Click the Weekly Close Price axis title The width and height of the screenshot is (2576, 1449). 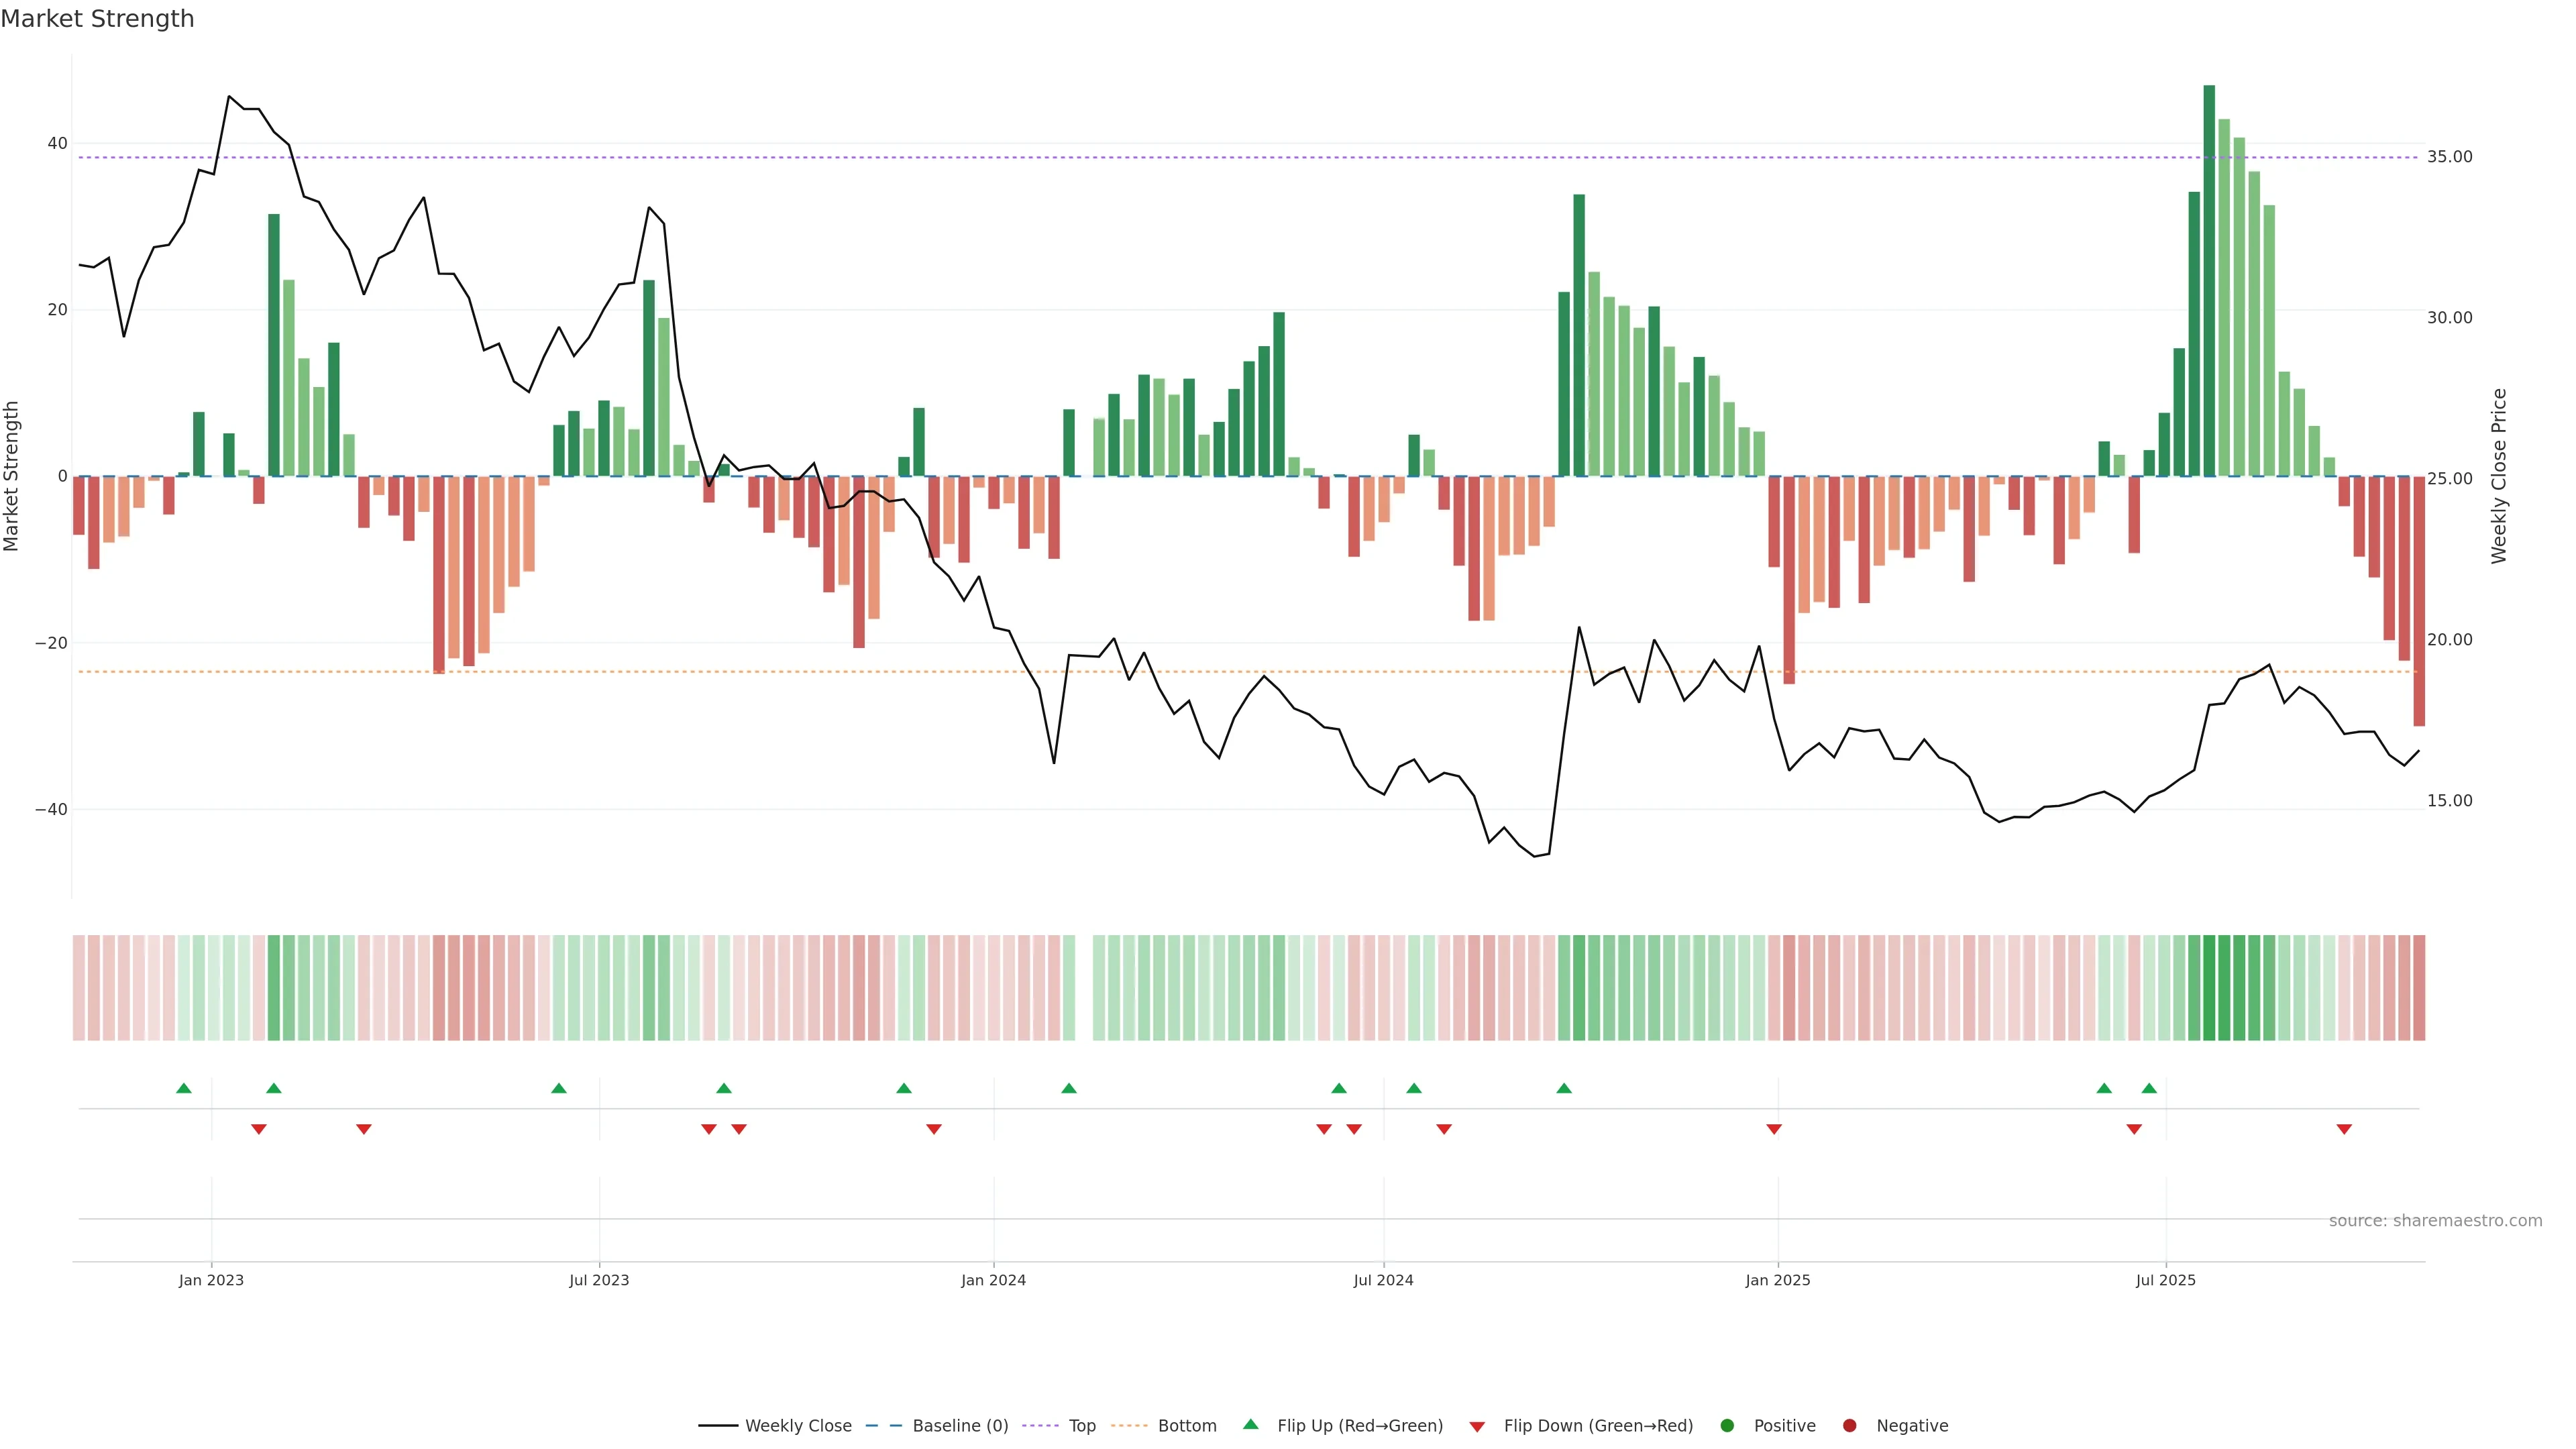coord(2499,476)
